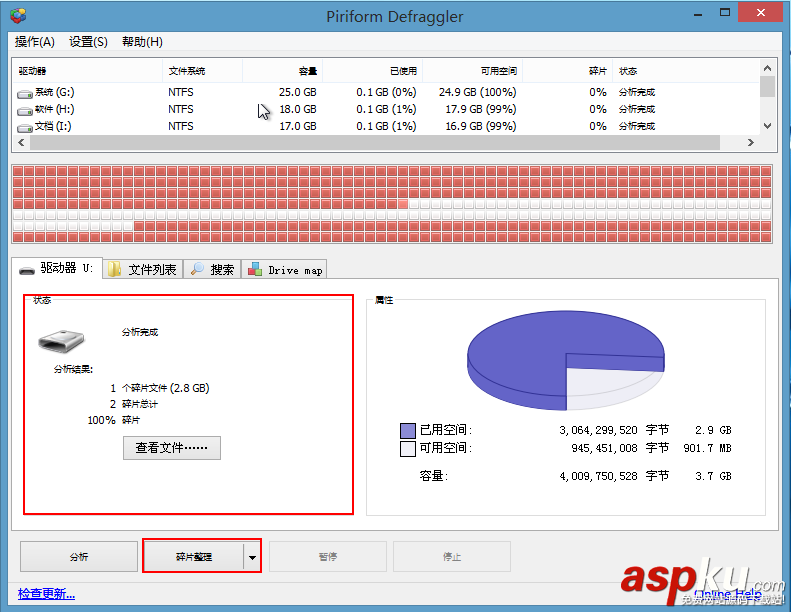Click the 3,064,299,520 used bytes value

pos(598,430)
